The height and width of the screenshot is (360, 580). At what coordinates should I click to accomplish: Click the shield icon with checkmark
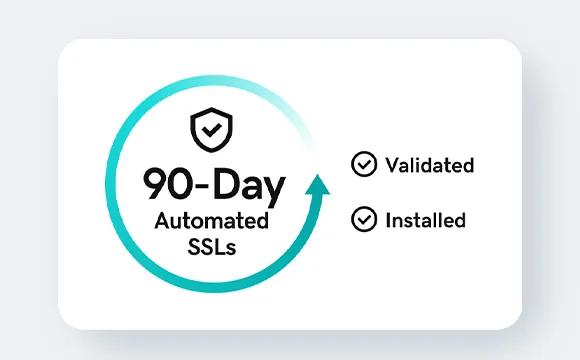(x=211, y=129)
